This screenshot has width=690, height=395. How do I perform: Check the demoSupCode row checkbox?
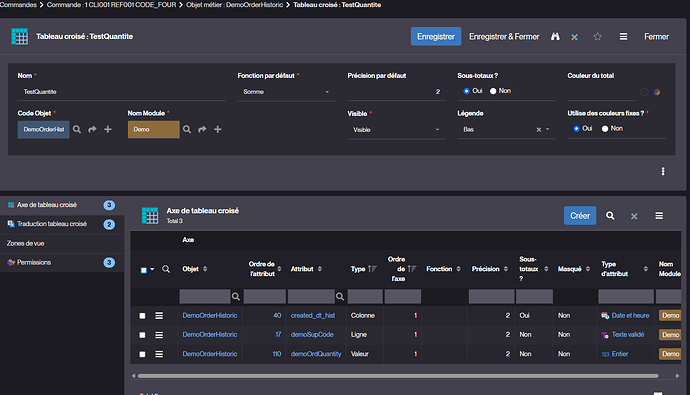point(142,335)
